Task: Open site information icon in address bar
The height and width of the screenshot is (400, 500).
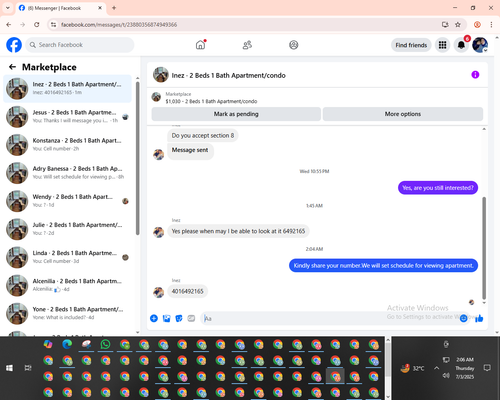Action: point(54,24)
